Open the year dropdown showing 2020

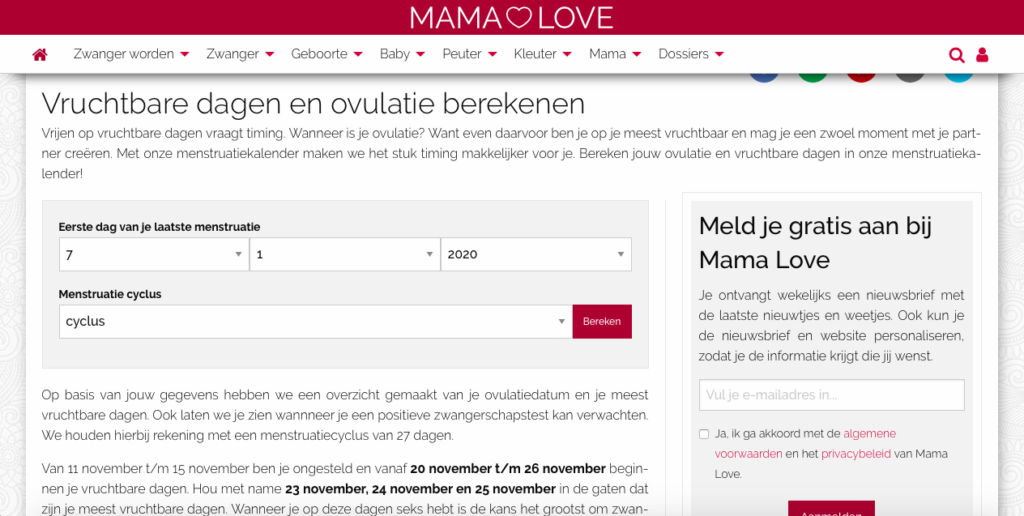pyautogui.click(x=536, y=254)
